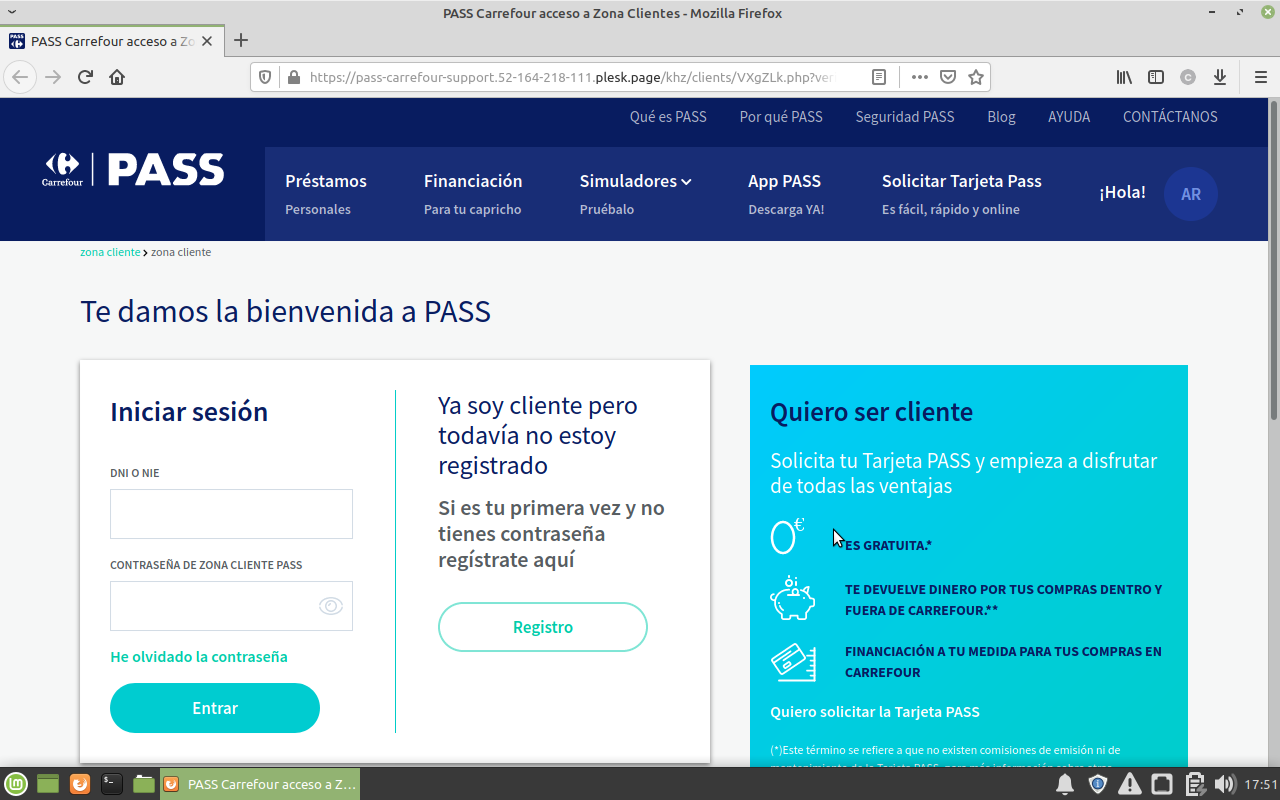Focus the contraseña password field
This screenshot has height=800, width=1280.
231,606
